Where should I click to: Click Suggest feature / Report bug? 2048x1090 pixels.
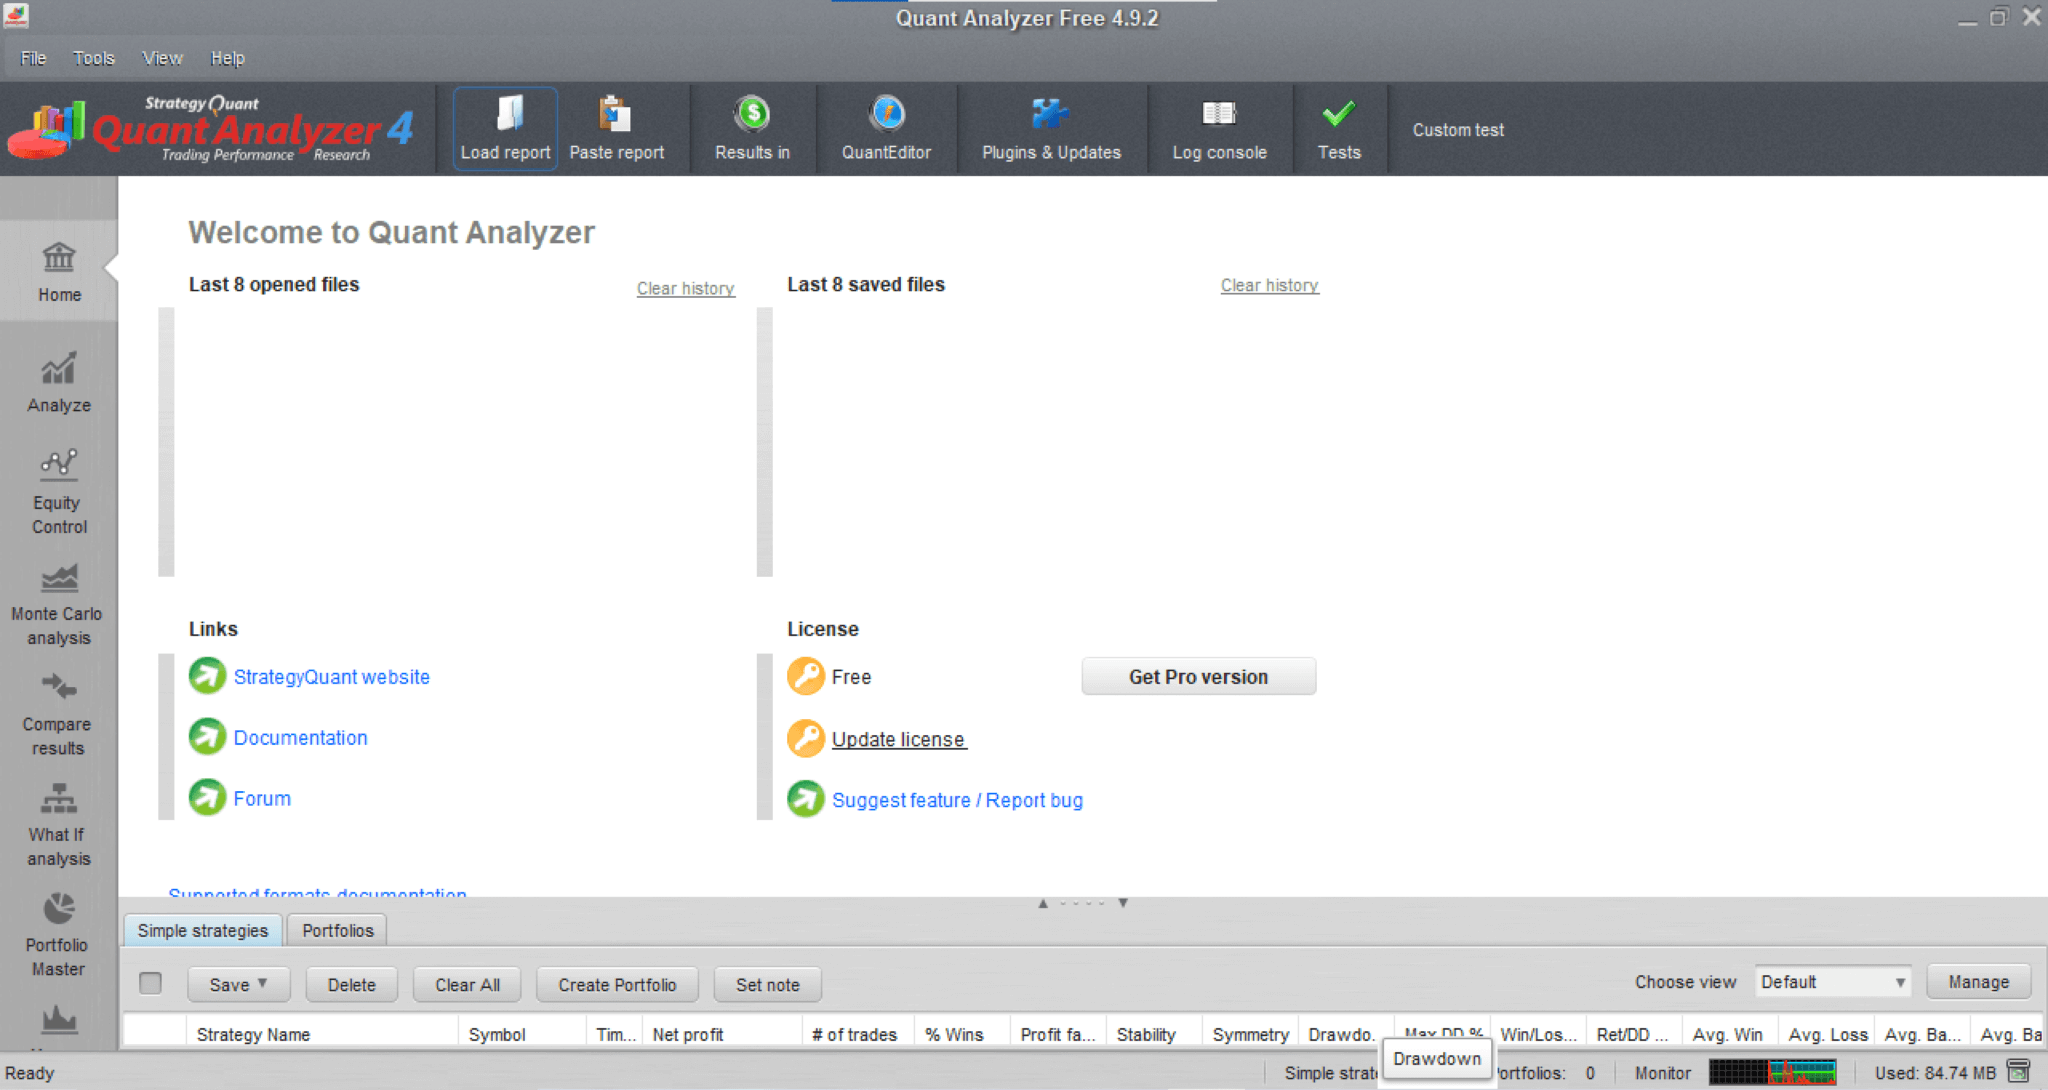click(956, 799)
